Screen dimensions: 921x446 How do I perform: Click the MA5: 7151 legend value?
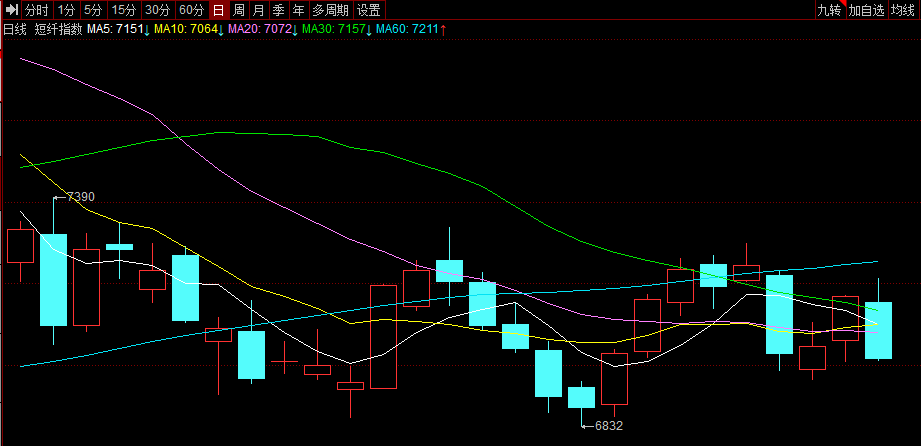(x=115, y=29)
